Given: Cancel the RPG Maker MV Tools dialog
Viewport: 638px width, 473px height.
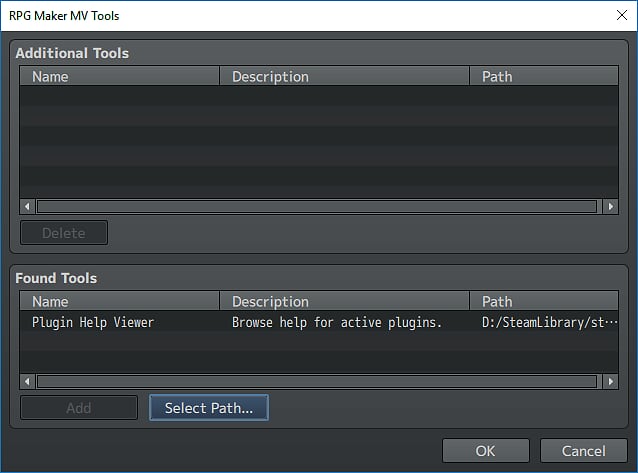Looking at the screenshot, I should pos(583,451).
